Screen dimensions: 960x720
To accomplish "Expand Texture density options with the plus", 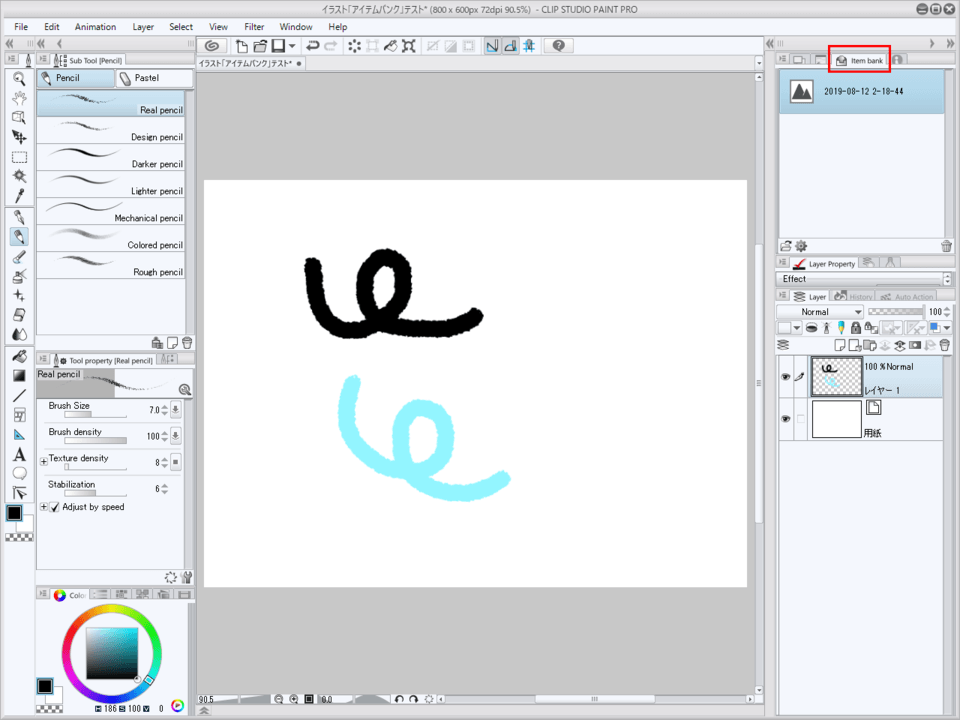I will pyautogui.click(x=42, y=461).
